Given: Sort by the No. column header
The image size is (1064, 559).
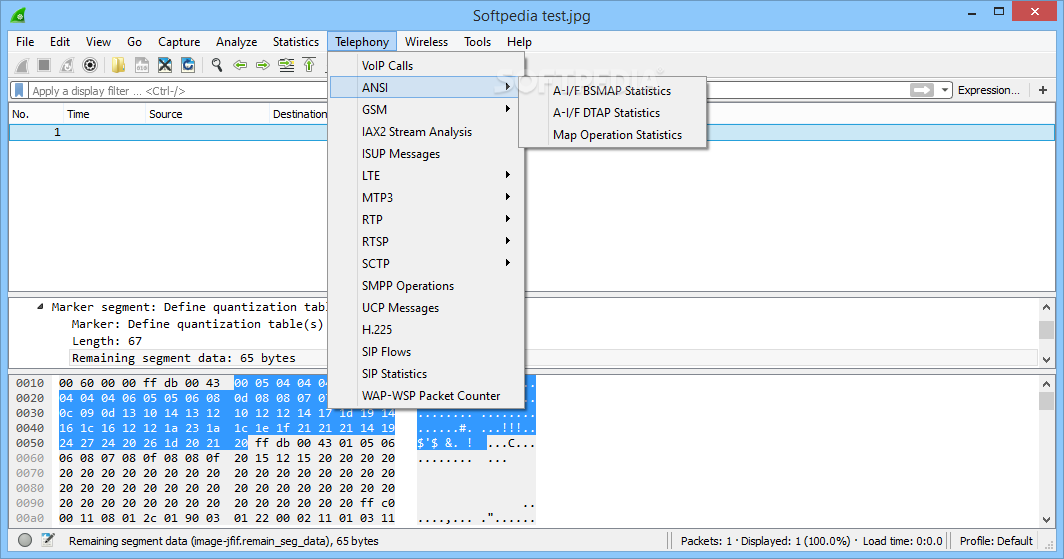Looking at the screenshot, I should point(35,114).
